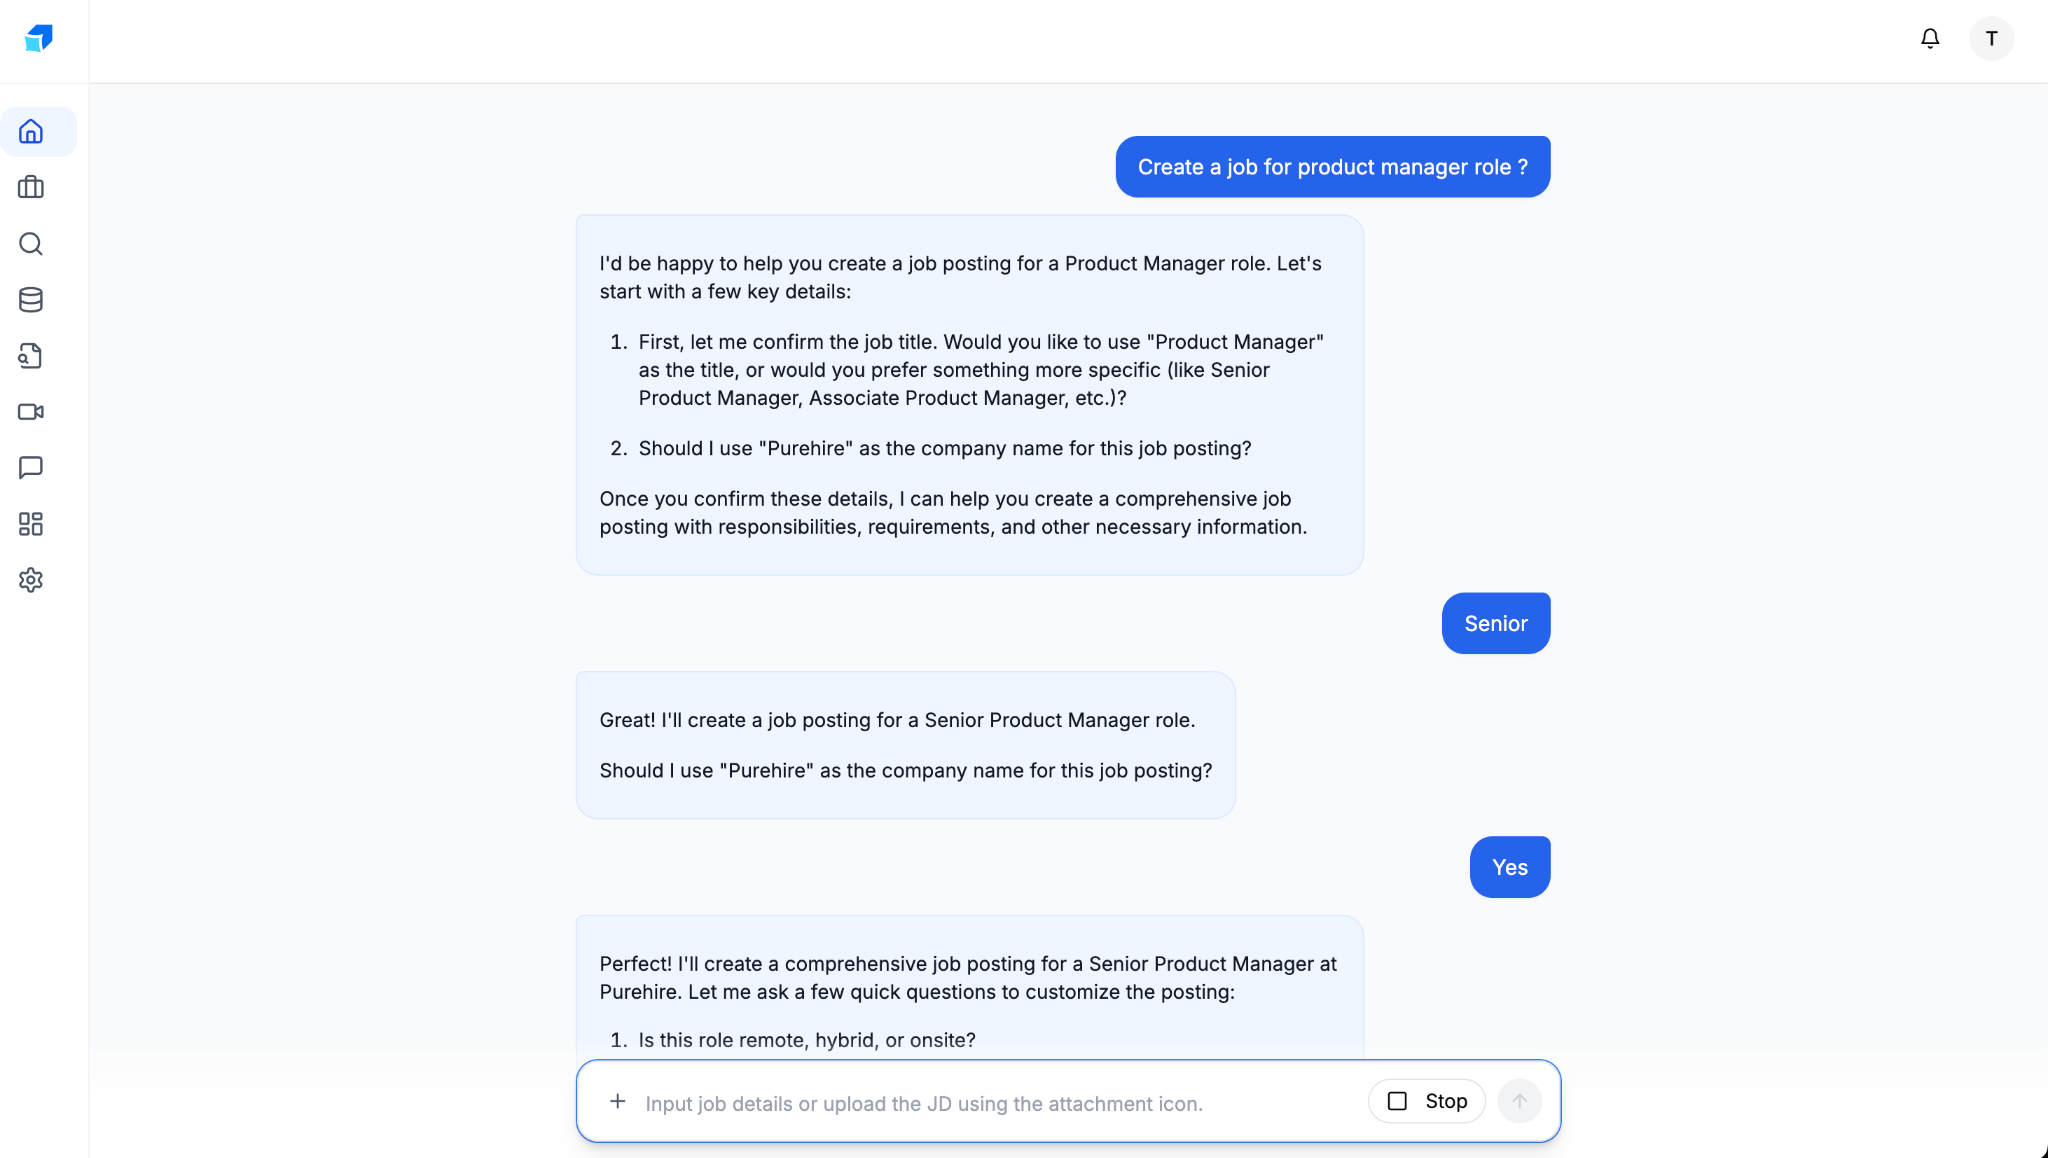This screenshot has height=1158, width=2048.
Task: Attach a JD using the plus icon
Action: pos(618,1101)
